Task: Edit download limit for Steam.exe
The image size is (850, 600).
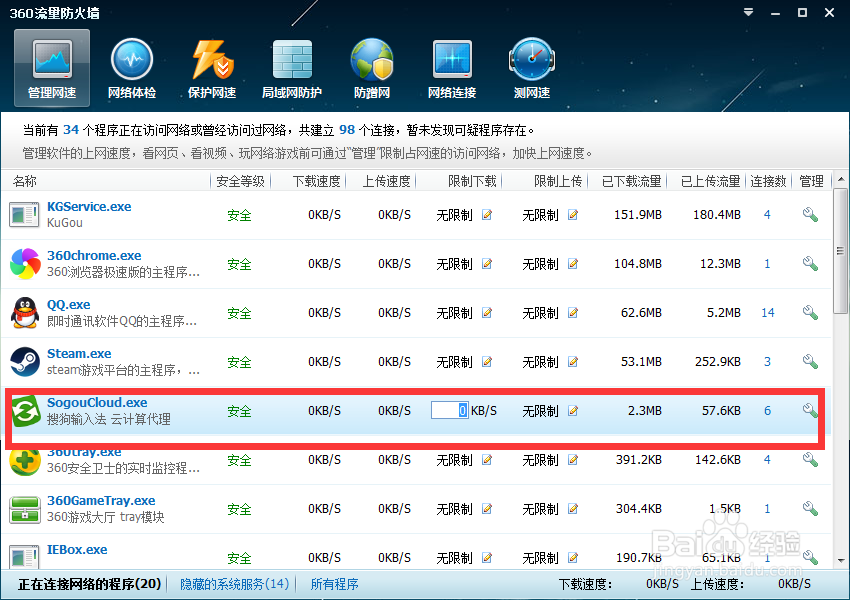Action: pos(487,362)
